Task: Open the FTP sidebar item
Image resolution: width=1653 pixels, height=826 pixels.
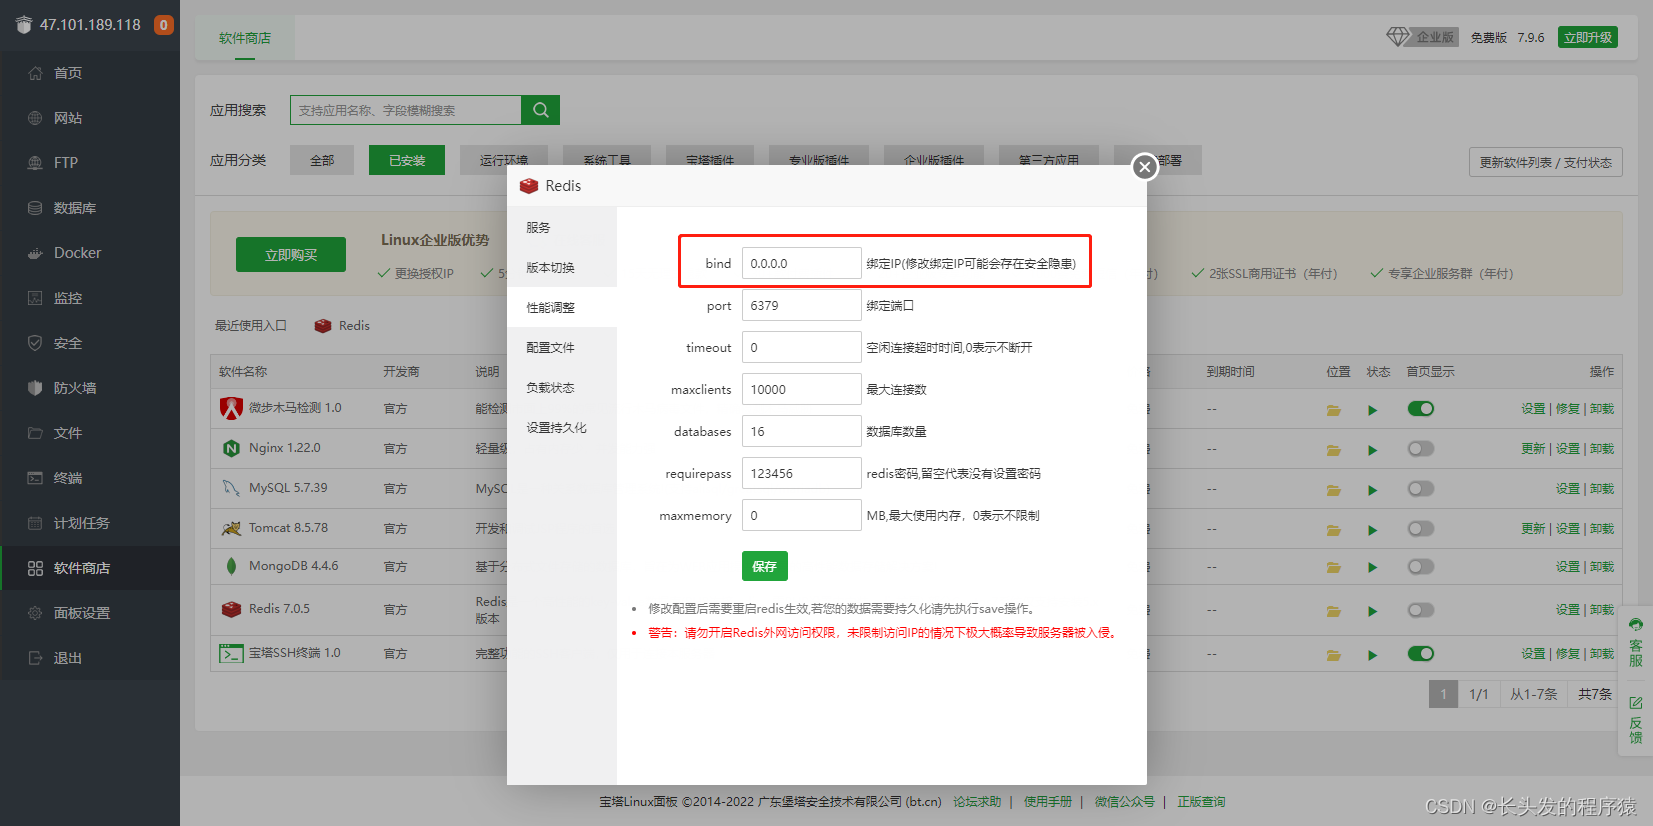Action: click(90, 163)
